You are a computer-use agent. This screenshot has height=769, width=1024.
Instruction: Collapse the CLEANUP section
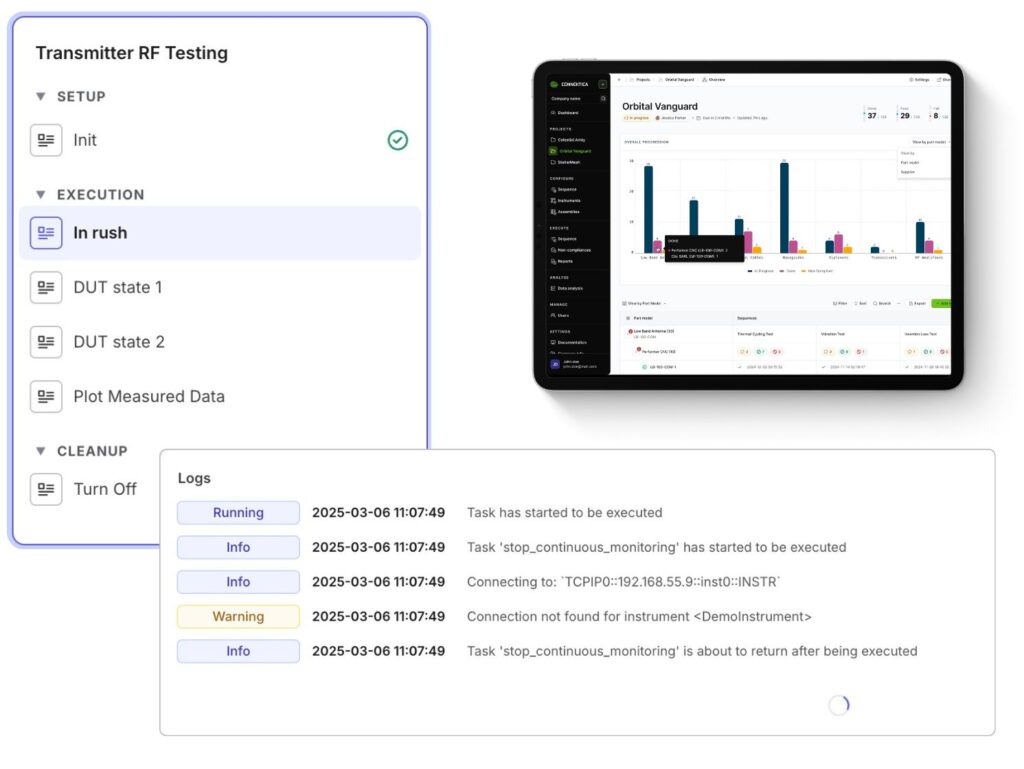40,451
